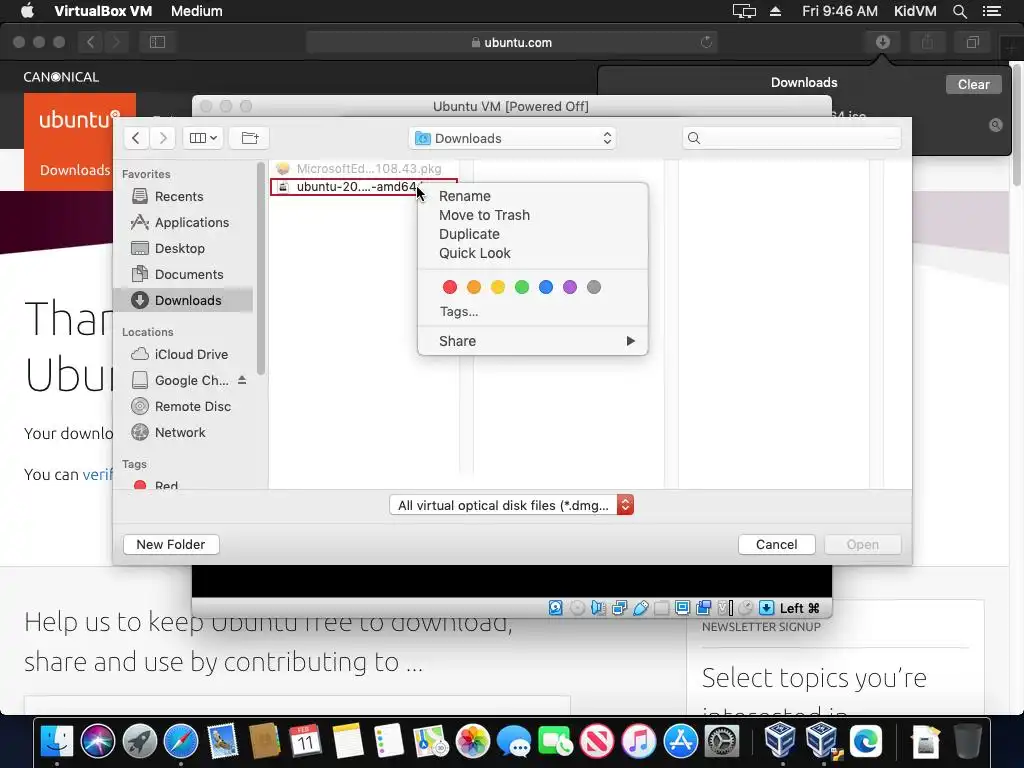Apply the blue tag color
This screenshot has width=1024, height=768.
pos(546,287)
